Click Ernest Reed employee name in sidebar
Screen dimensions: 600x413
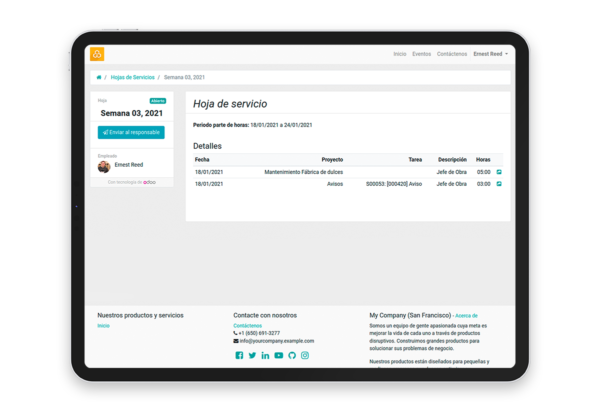[x=129, y=165]
